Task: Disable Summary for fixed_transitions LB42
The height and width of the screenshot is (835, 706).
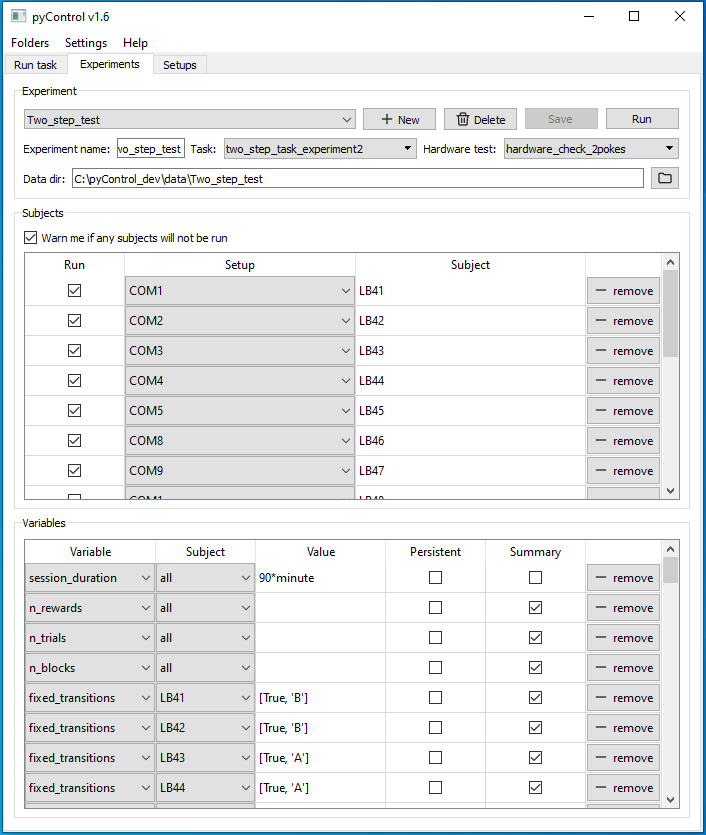Action: 536,727
